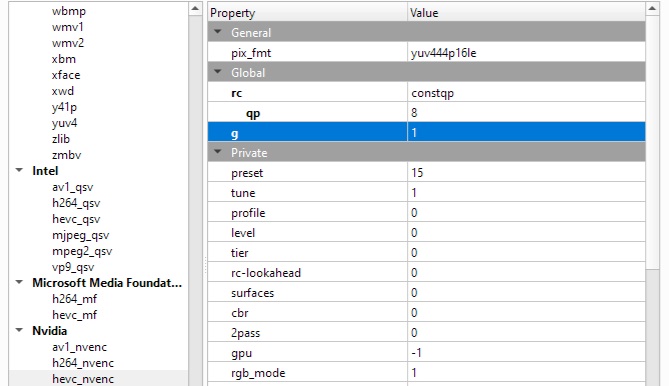The height and width of the screenshot is (386, 669).
Task: Select the hevc_mf encoder
Action: (x=74, y=315)
